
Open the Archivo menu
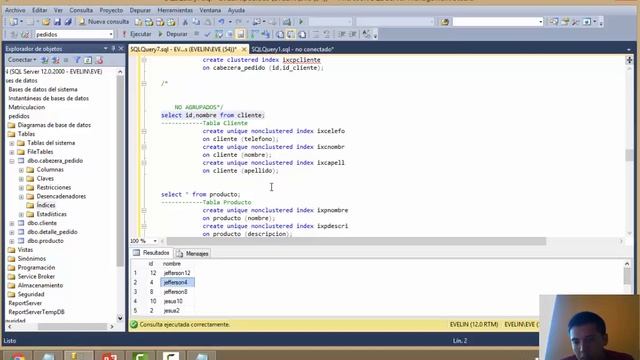tap(15, 10)
